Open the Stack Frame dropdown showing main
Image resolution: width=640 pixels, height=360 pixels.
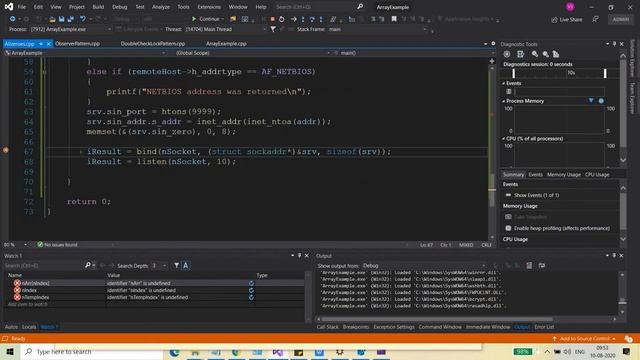378,29
